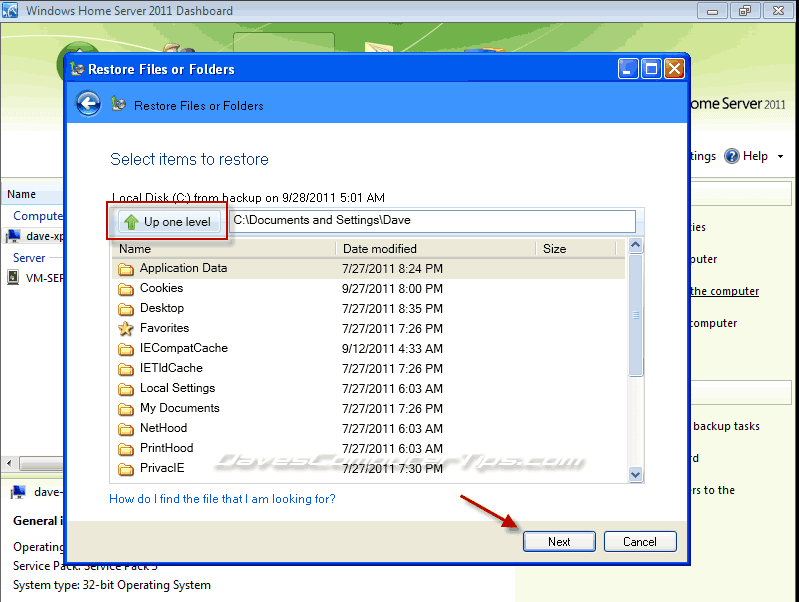The width and height of the screenshot is (799, 602).
Task: Open 'How do I find the file' link
Action: coord(222,499)
